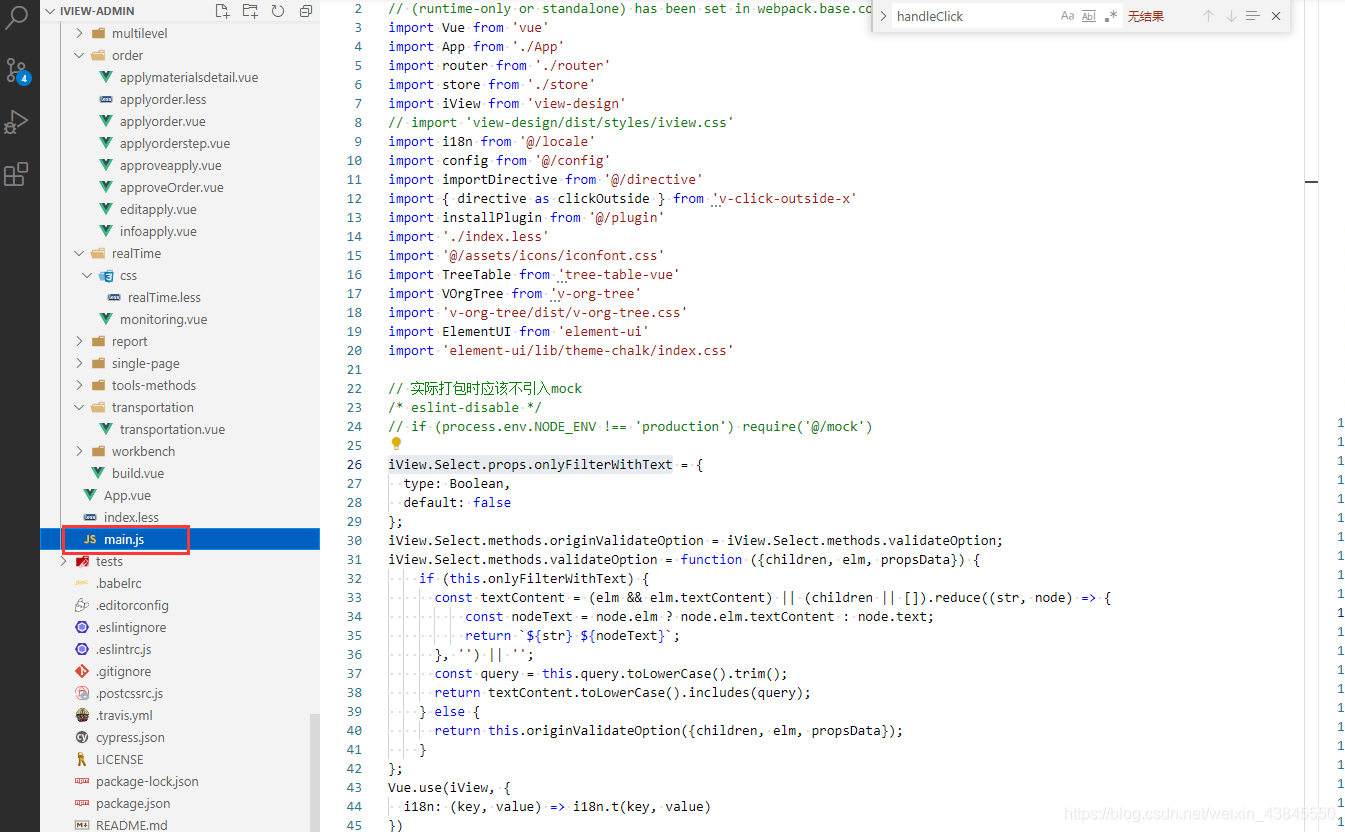The width and height of the screenshot is (1345, 832).
Task: Click line number 26 in gutter
Action: click(x=354, y=464)
